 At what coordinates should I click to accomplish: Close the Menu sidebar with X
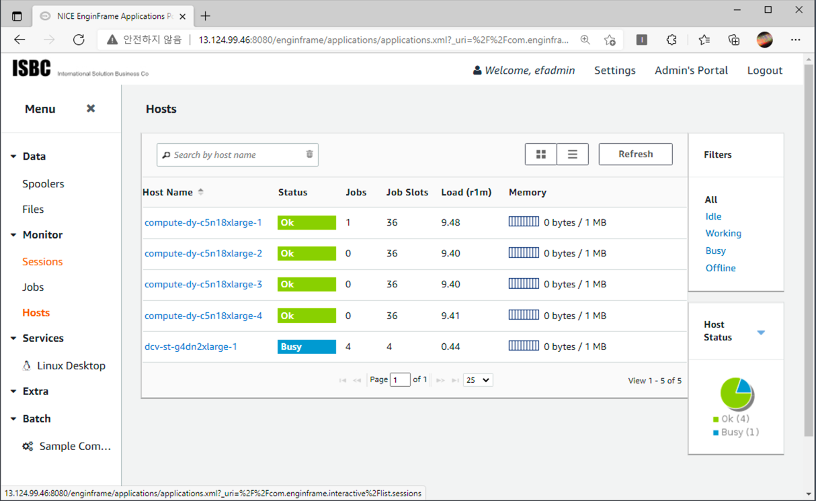pyautogui.click(x=91, y=108)
